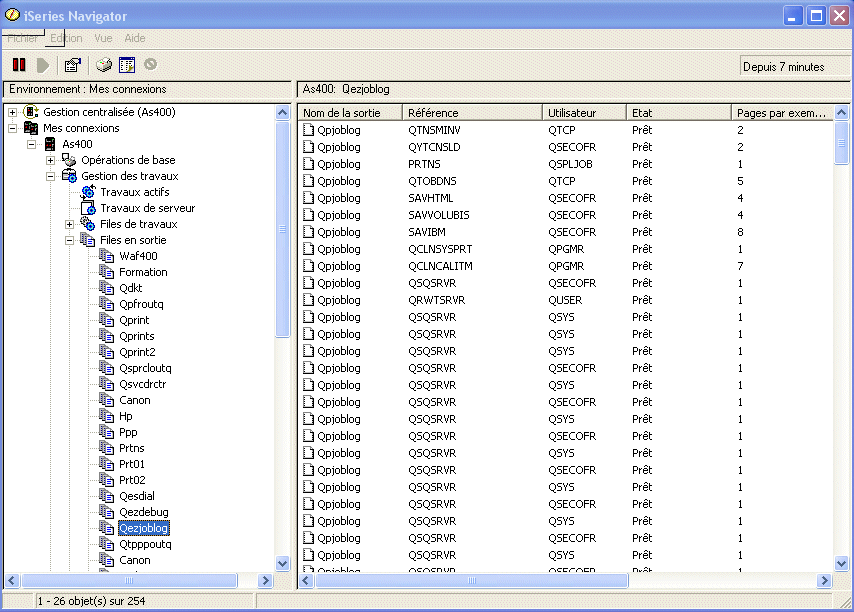This screenshot has width=854, height=612.
Task: Click the list panel horizontal scrollbar thumb
Action: click(472, 580)
